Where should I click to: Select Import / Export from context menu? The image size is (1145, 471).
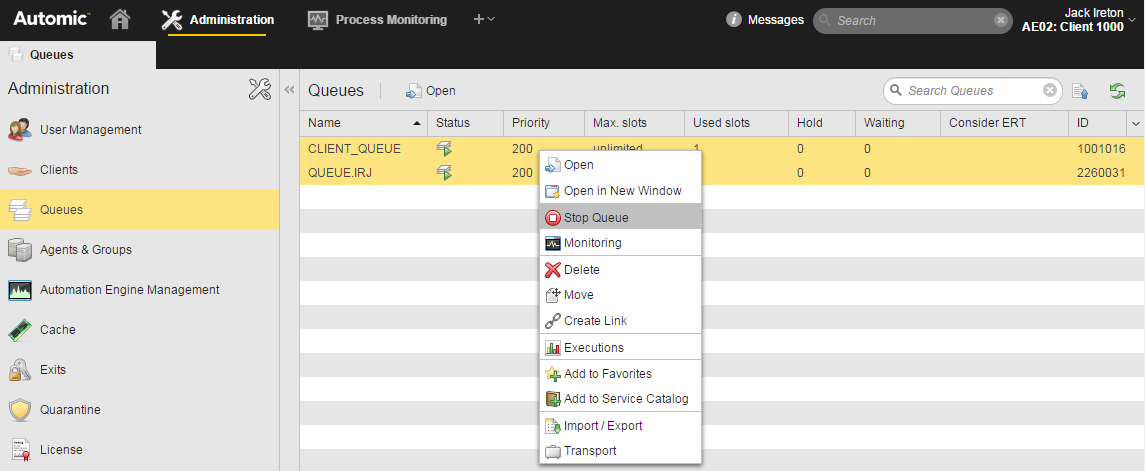[x=603, y=425]
